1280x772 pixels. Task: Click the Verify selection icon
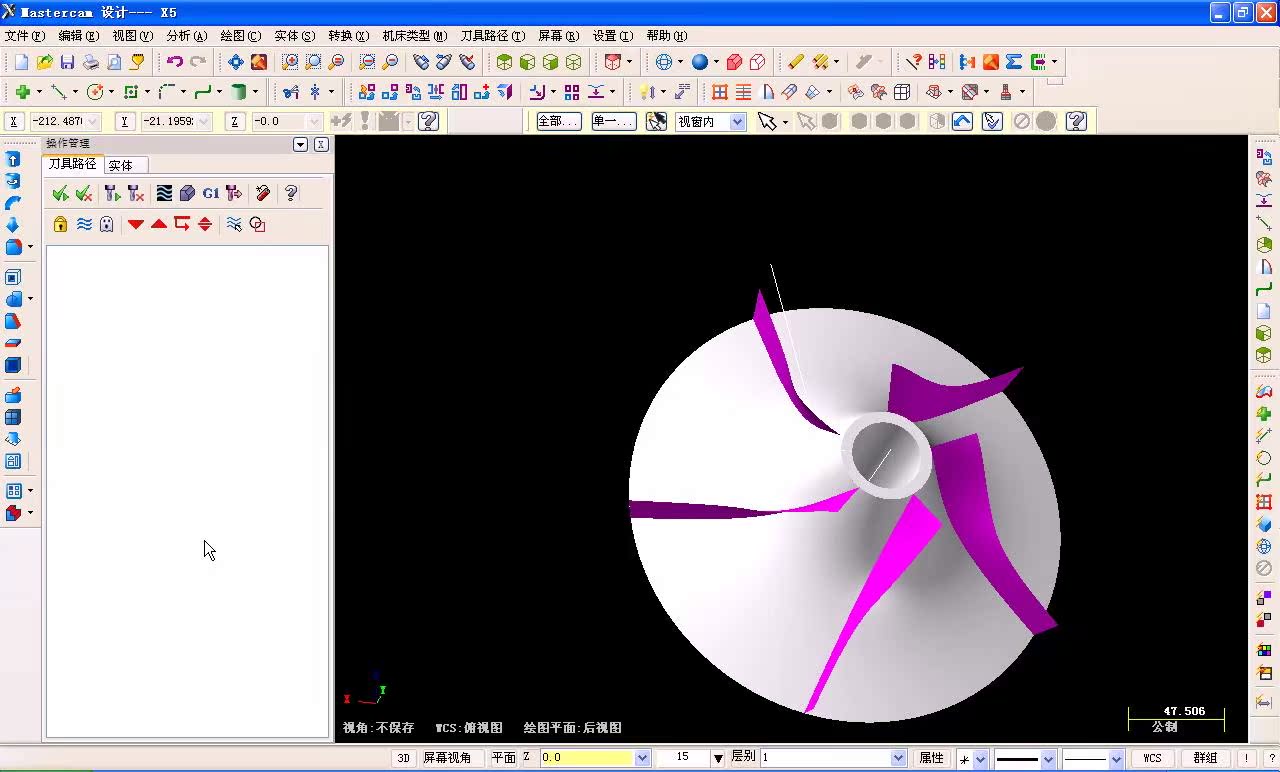[992, 121]
